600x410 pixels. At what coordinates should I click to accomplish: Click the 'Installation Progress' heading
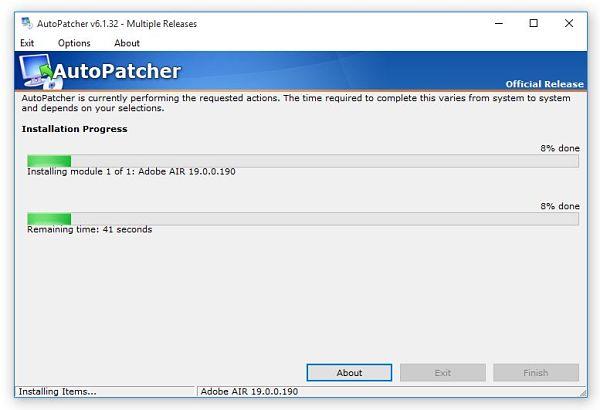coord(75,129)
